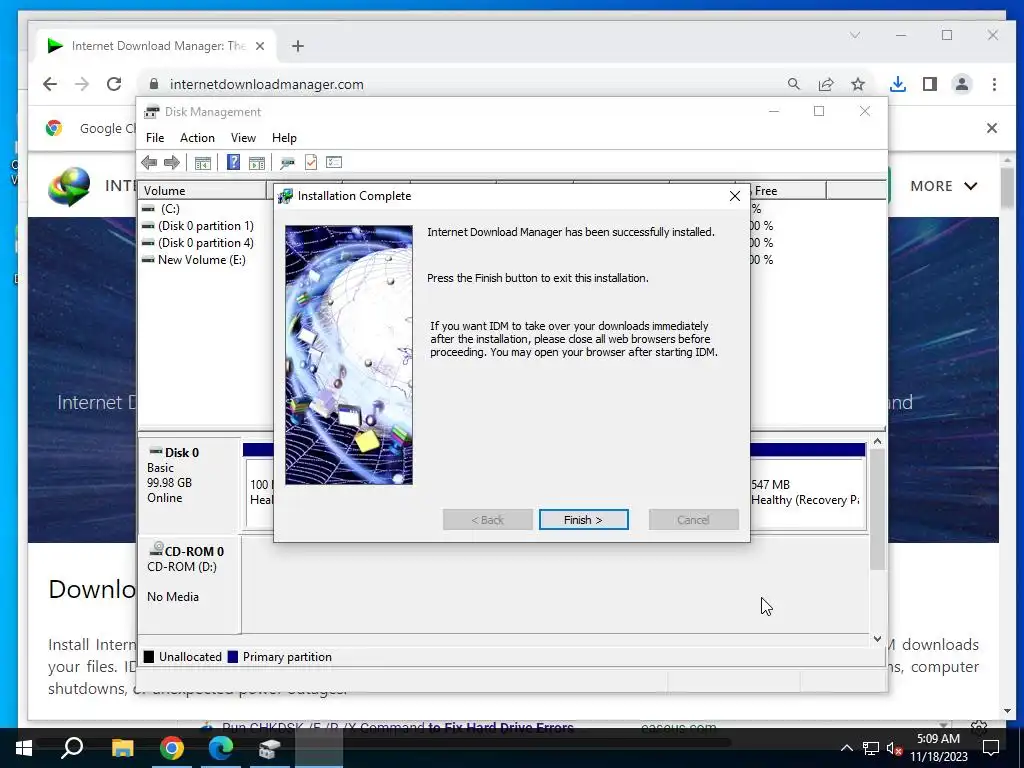The image size is (1024, 768).
Task: Bookmark this page with star icon
Action: [x=858, y=84]
